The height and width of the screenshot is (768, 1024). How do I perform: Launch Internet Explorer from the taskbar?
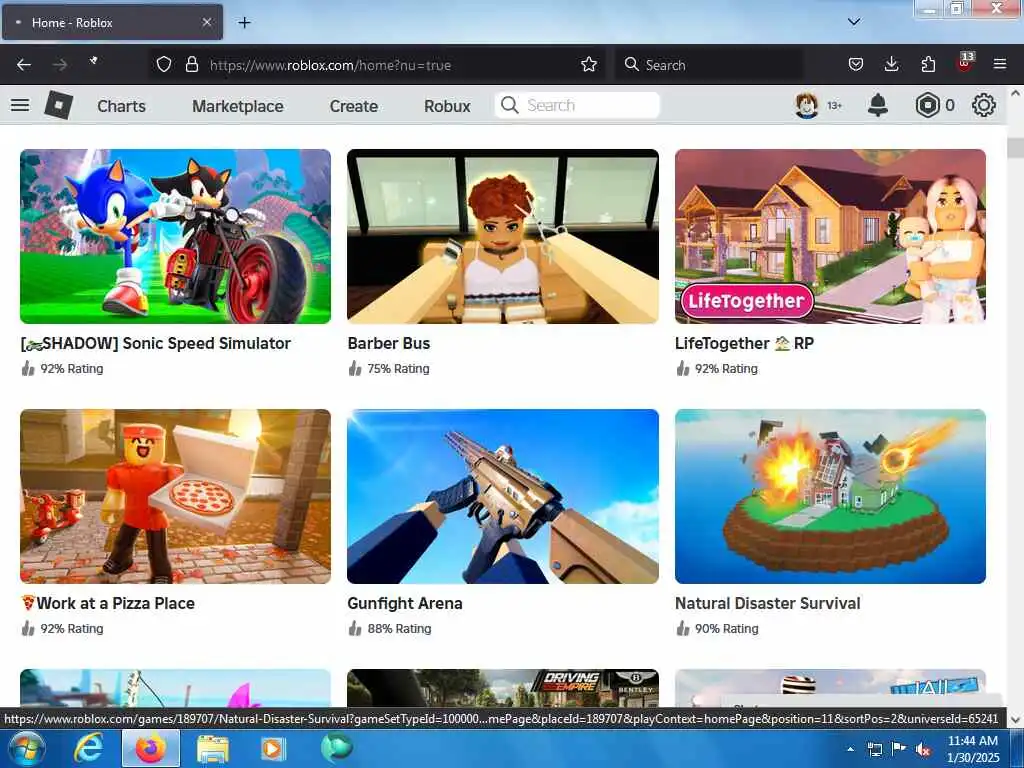[88, 748]
